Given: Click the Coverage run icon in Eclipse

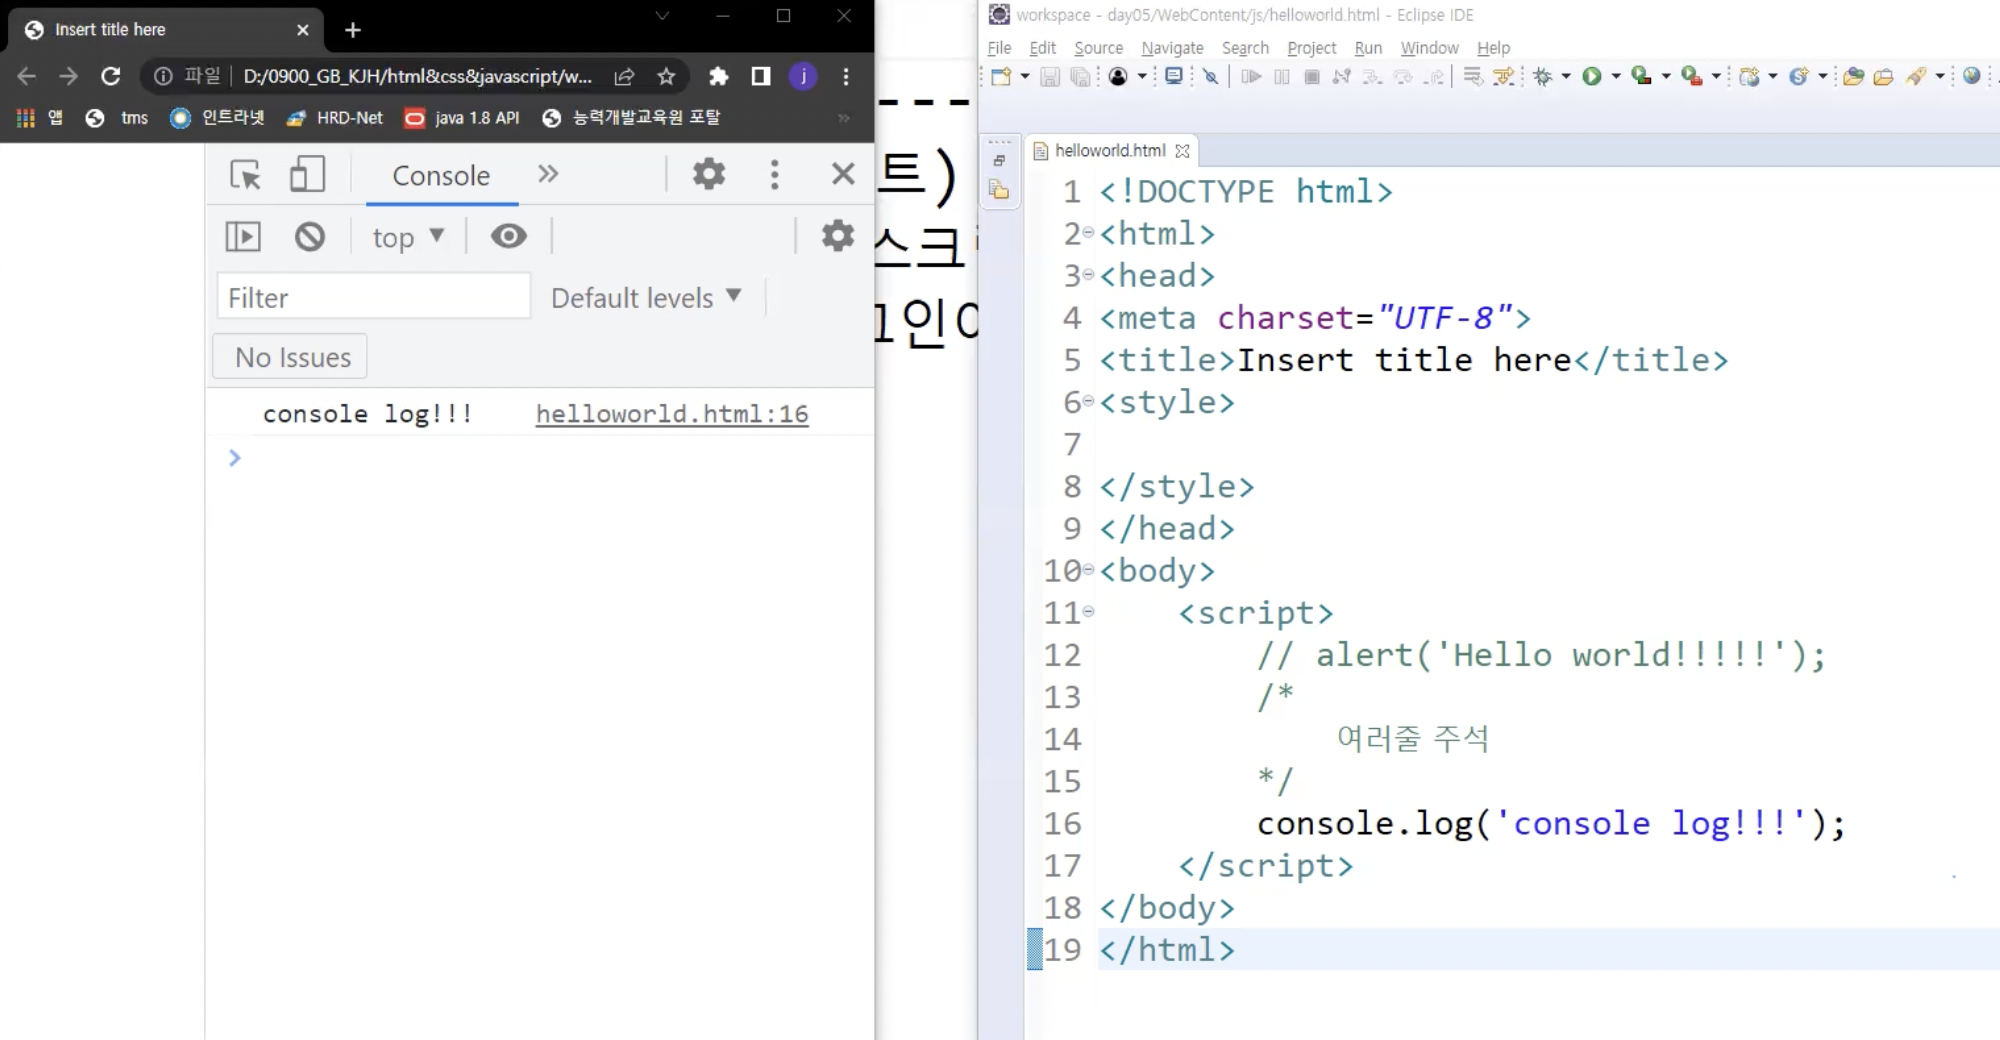Looking at the screenshot, I should pos(1641,76).
